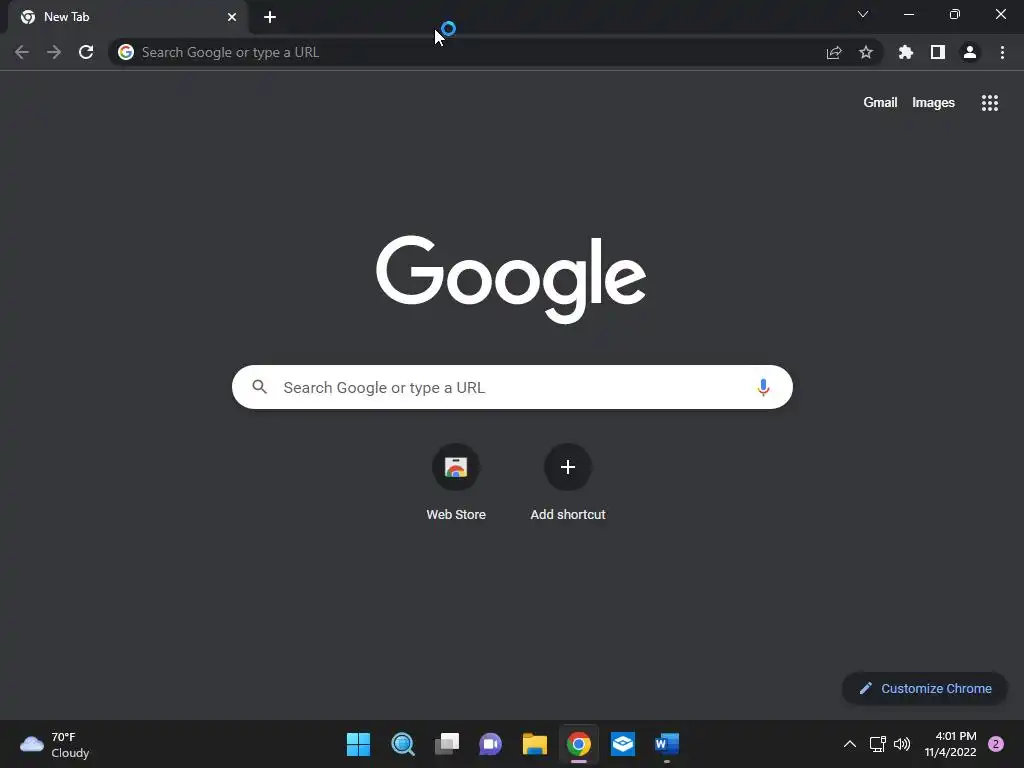The width and height of the screenshot is (1024, 768).
Task: Open Gmail link
Action: pos(880,103)
